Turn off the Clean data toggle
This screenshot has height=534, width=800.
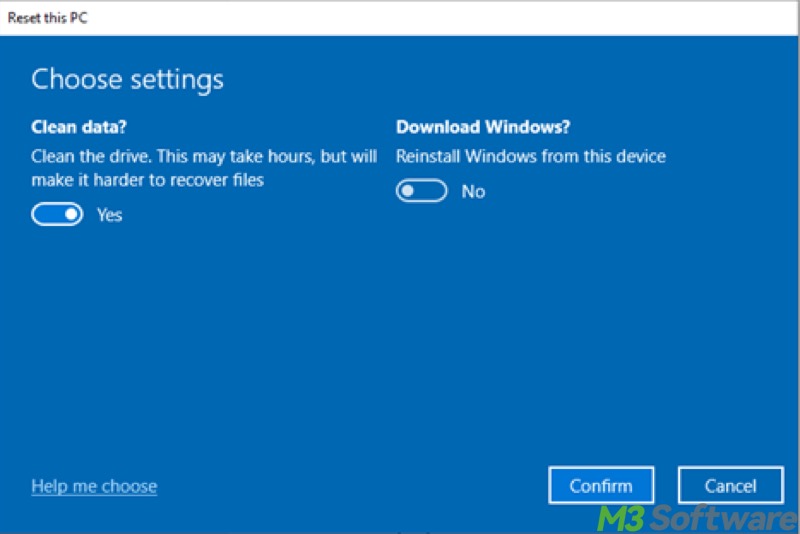click(57, 215)
